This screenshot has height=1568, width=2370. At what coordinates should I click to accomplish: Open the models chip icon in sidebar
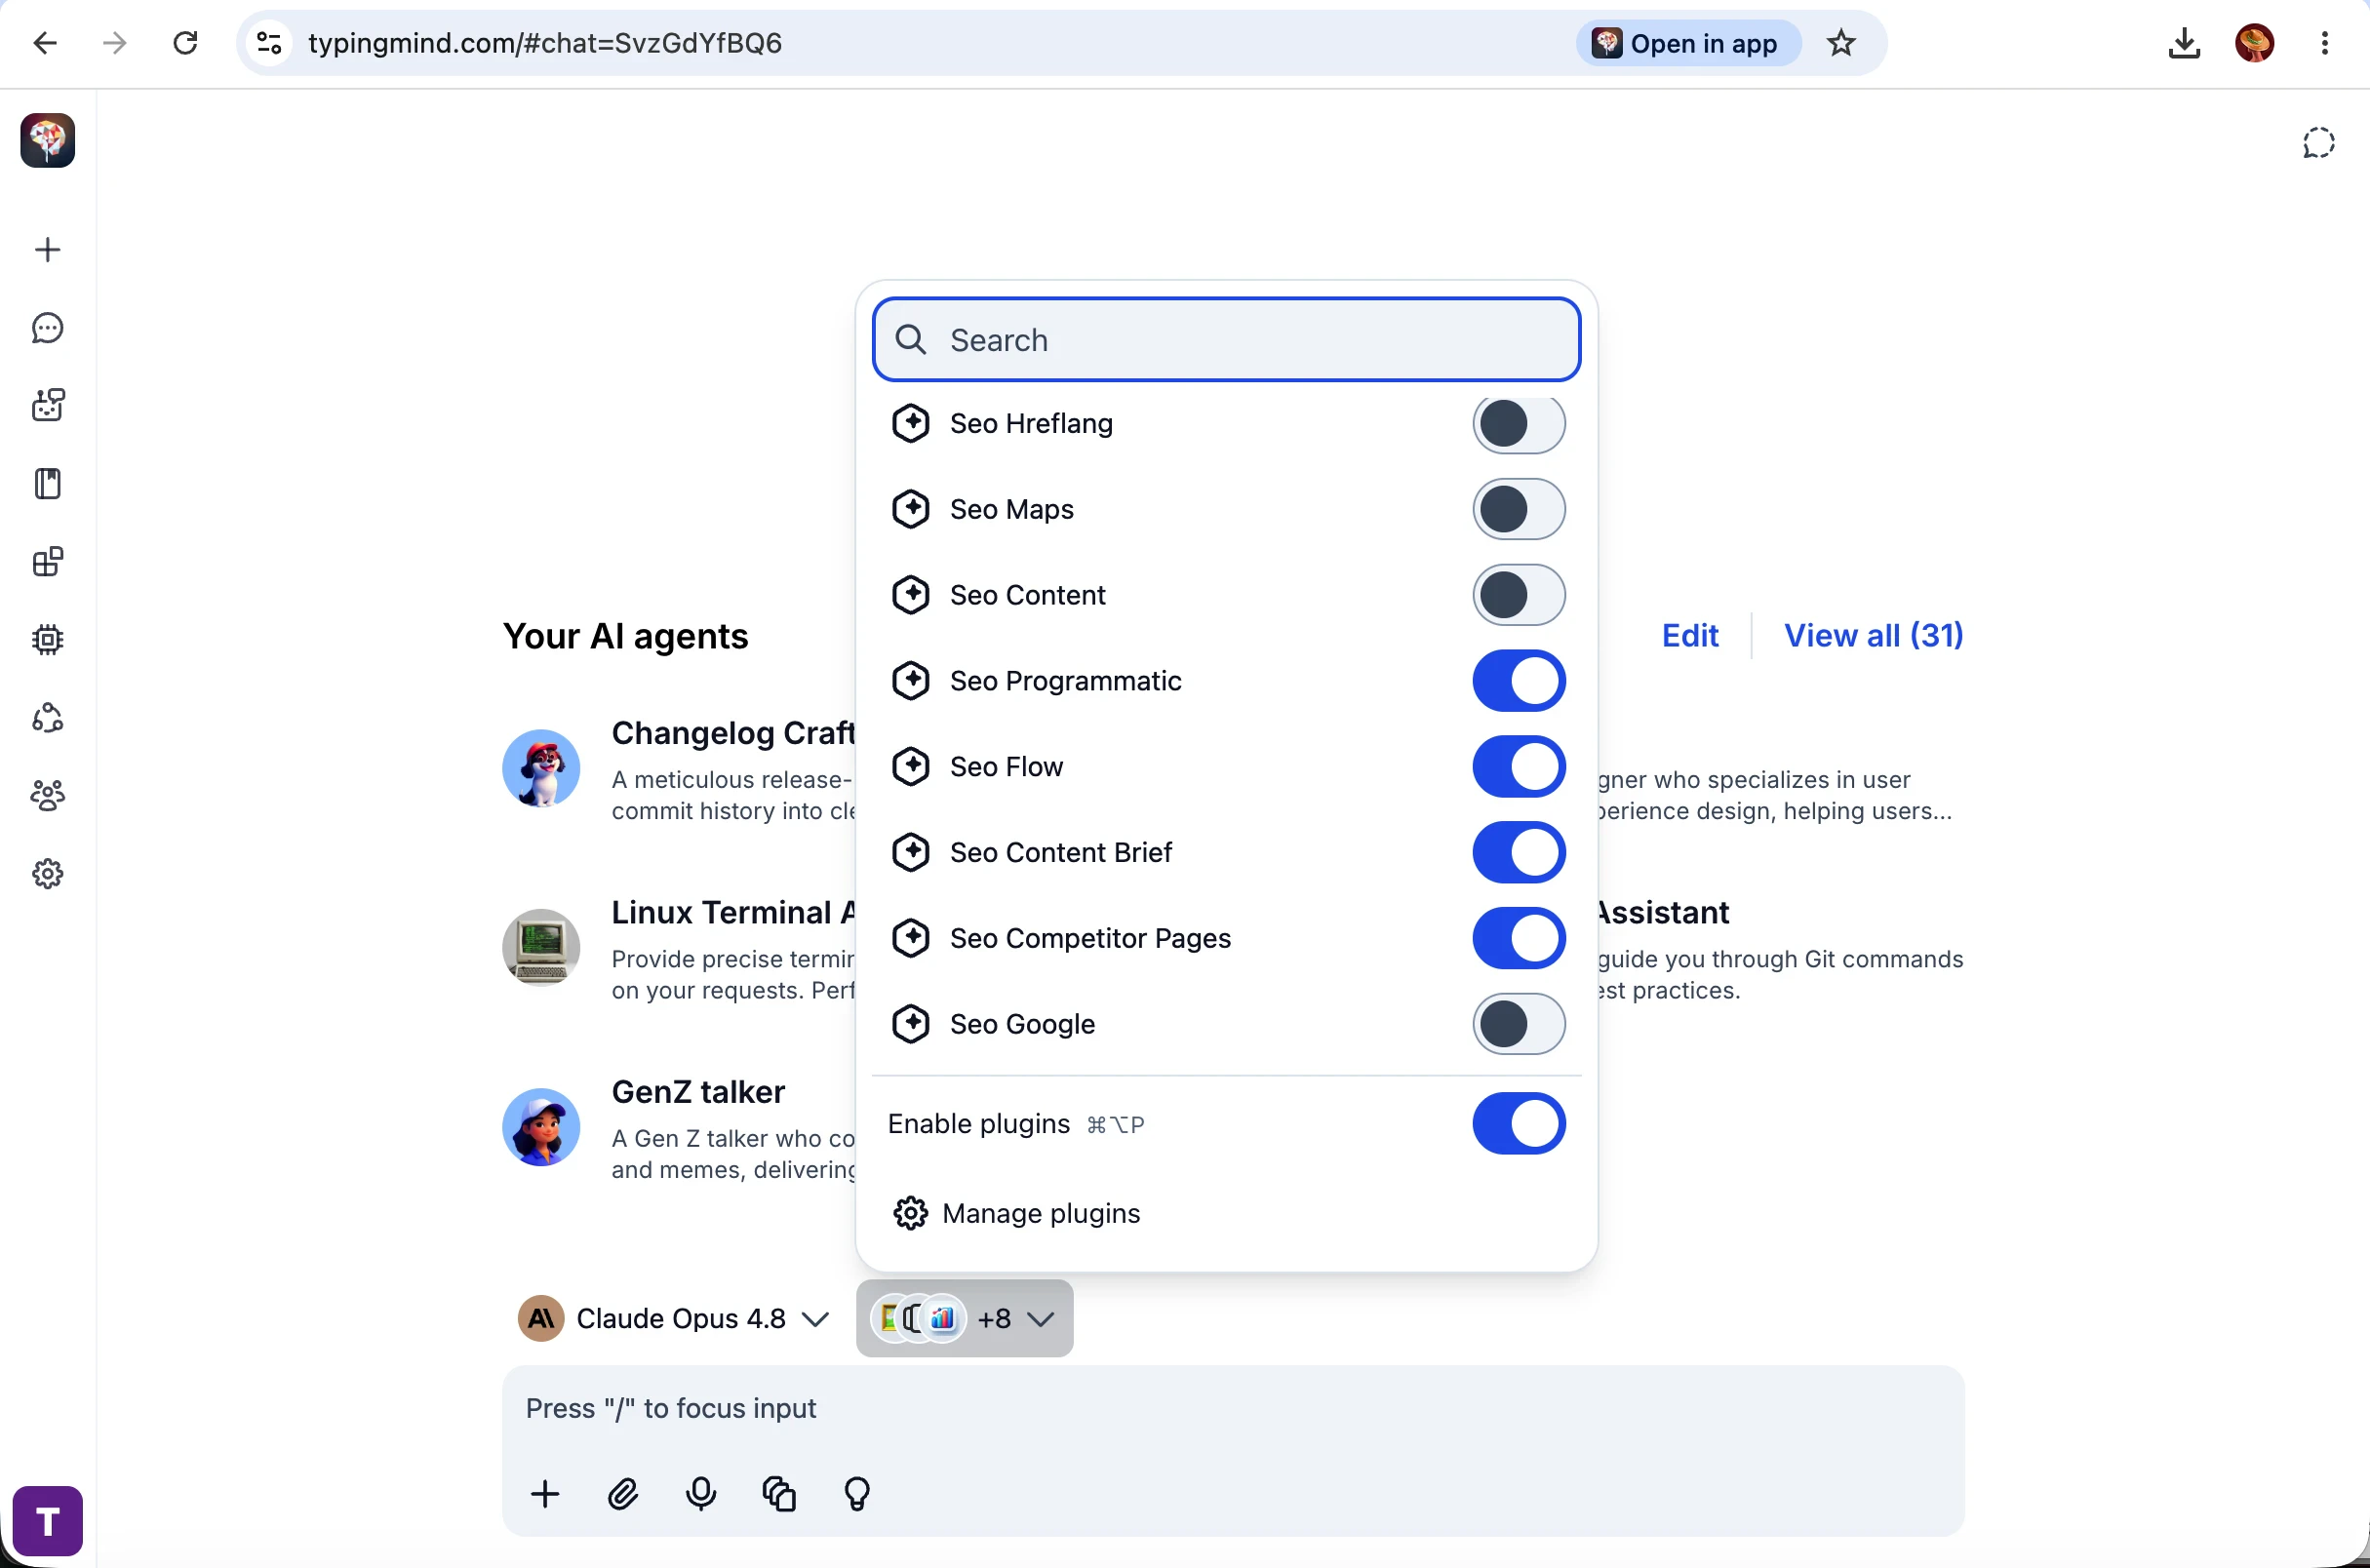click(47, 640)
